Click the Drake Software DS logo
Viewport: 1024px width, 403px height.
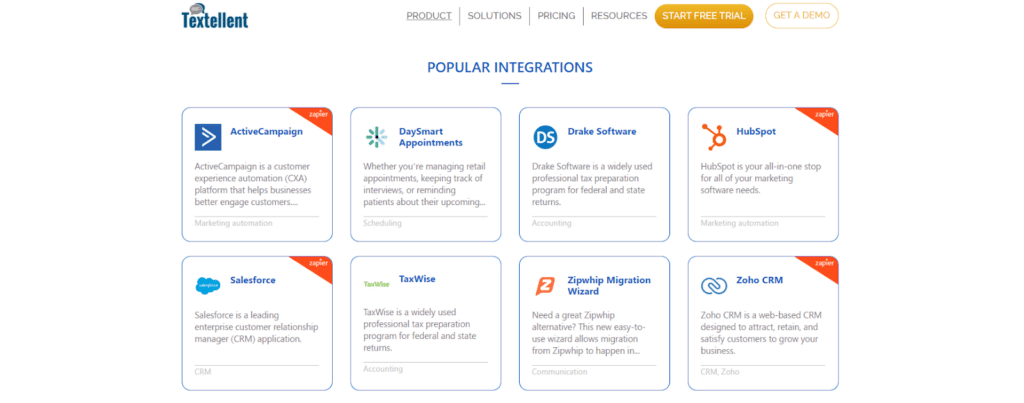pyautogui.click(x=545, y=137)
